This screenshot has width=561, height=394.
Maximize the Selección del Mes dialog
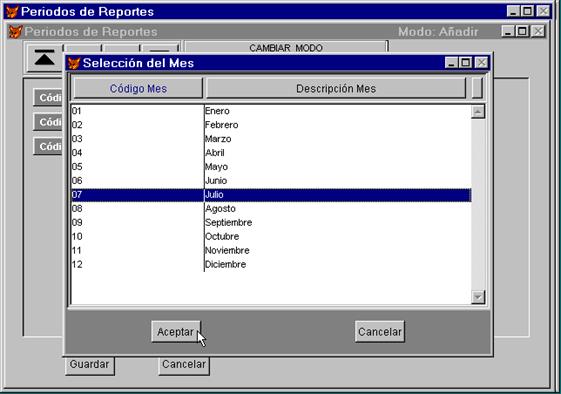465,63
